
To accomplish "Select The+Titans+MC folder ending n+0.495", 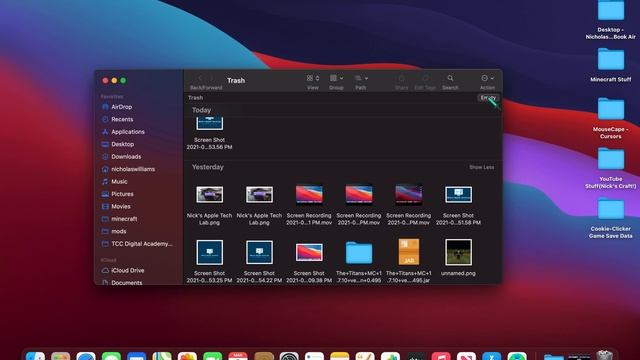I will click(x=359, y=261).
